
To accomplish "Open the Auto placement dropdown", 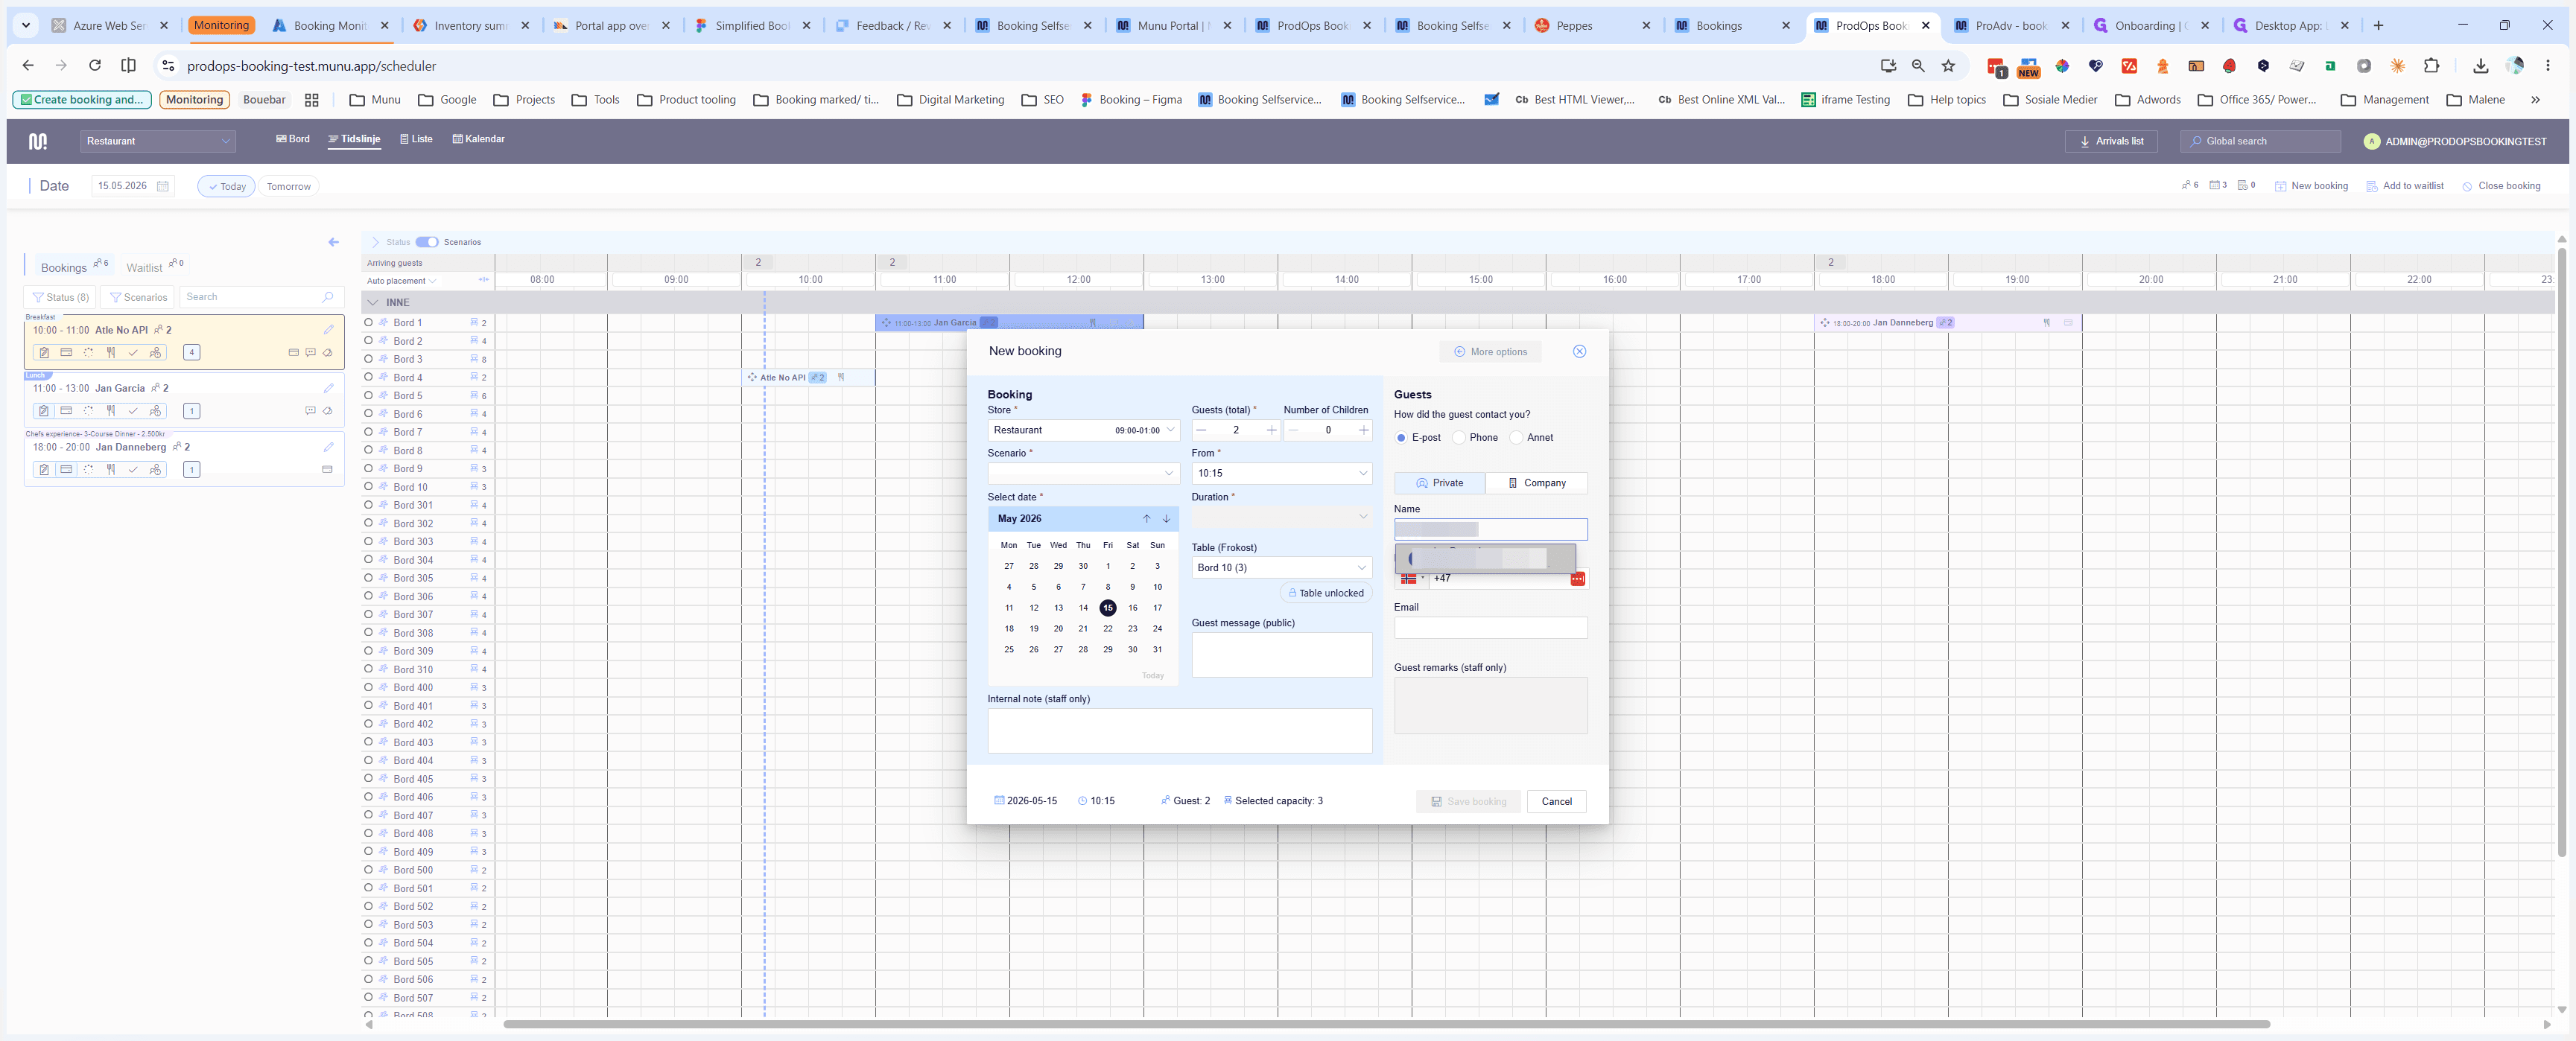I will point(401,281).
